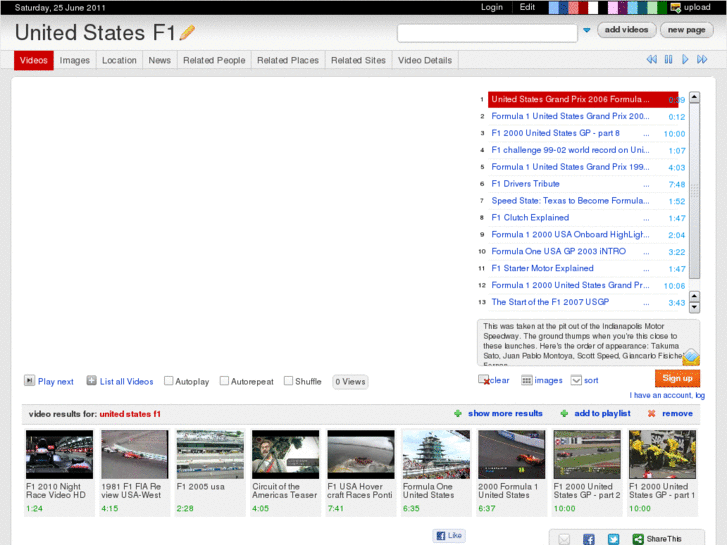Click the Edit link in the top bar
The image size is (727, 545).
coord(527,7)
